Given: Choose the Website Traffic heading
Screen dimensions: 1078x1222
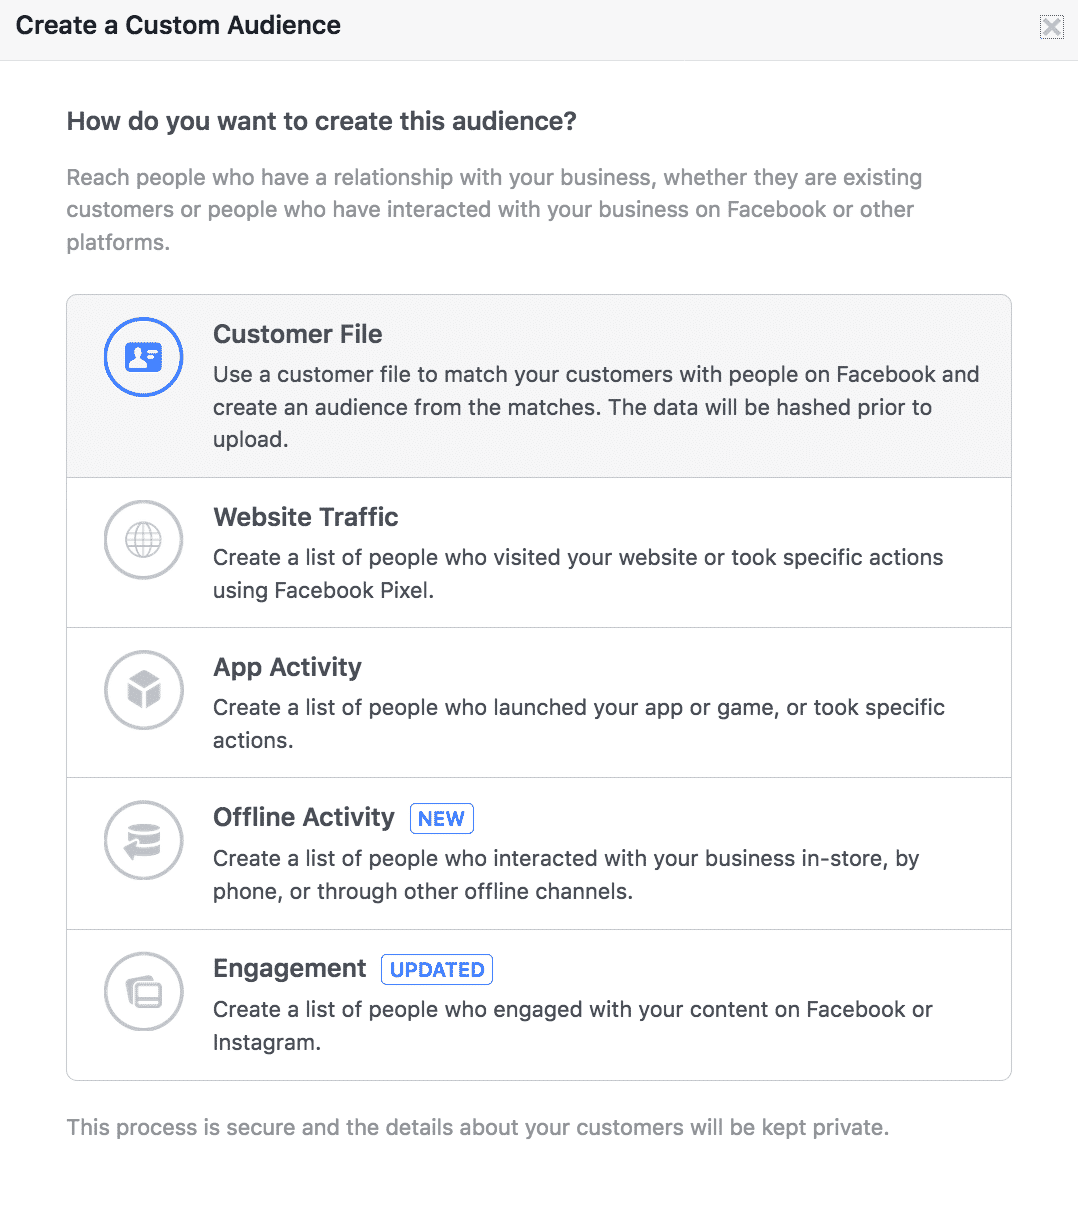Looking at the screenshot, I should pos(306,517).
